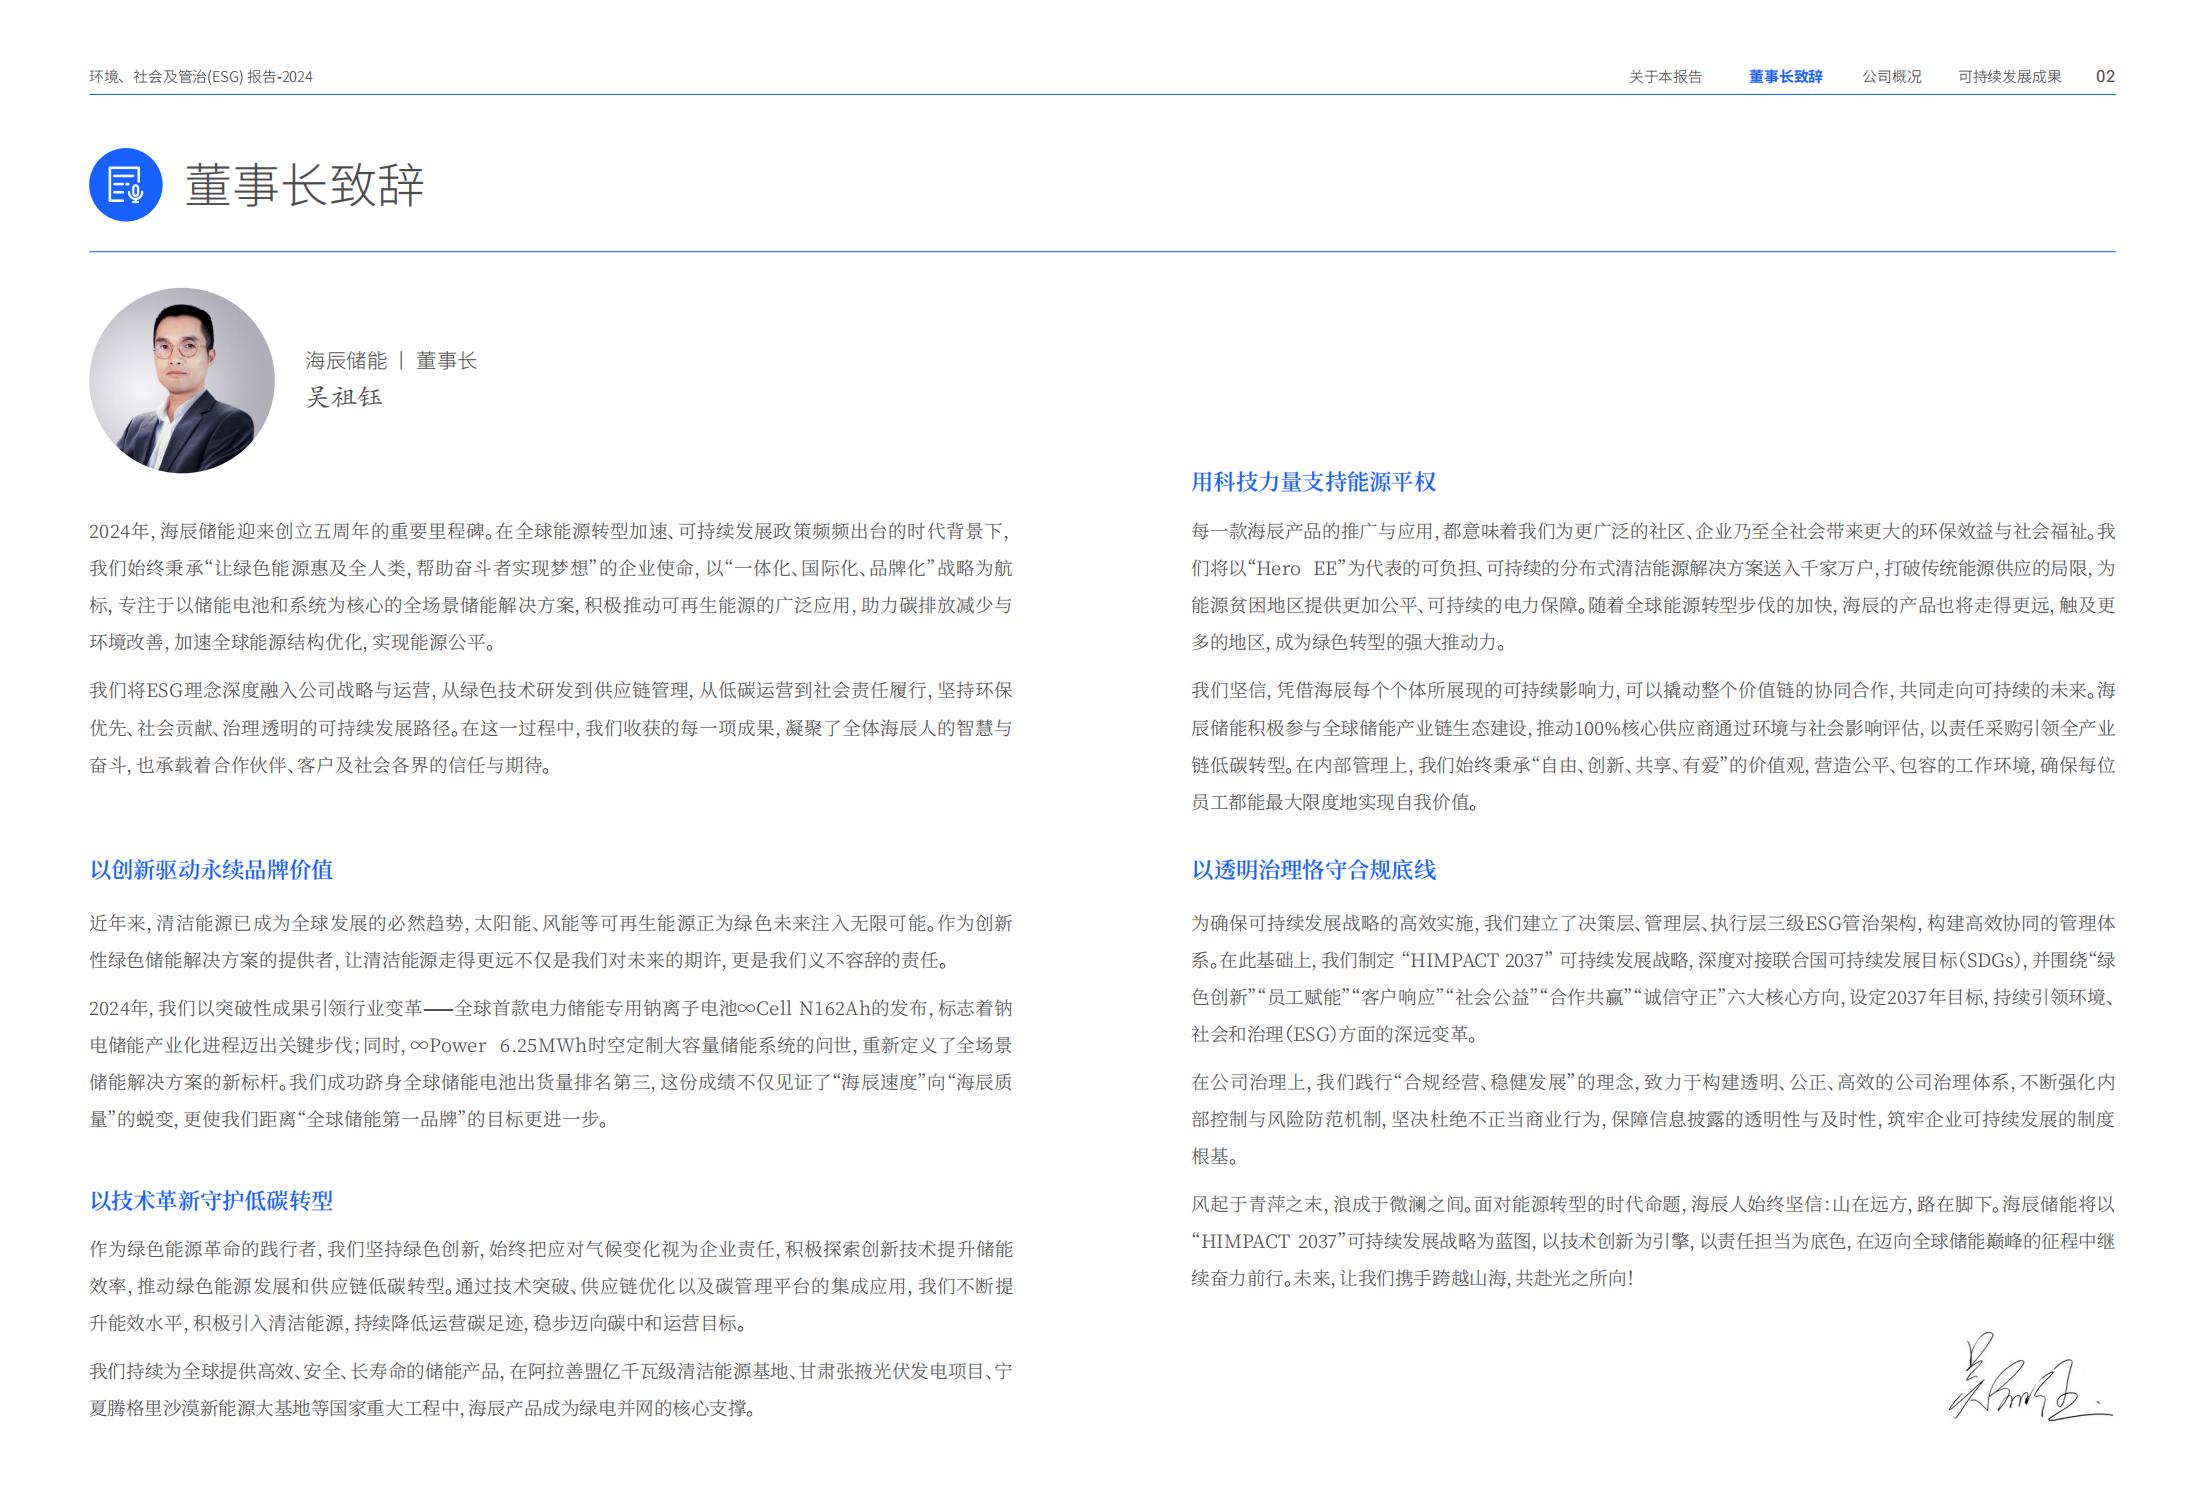Screen dimensions: 2205x1496
Task: Click the paragraph starting 在公司治理上, 我们践行
Action: click(x=1653, y=1119)
